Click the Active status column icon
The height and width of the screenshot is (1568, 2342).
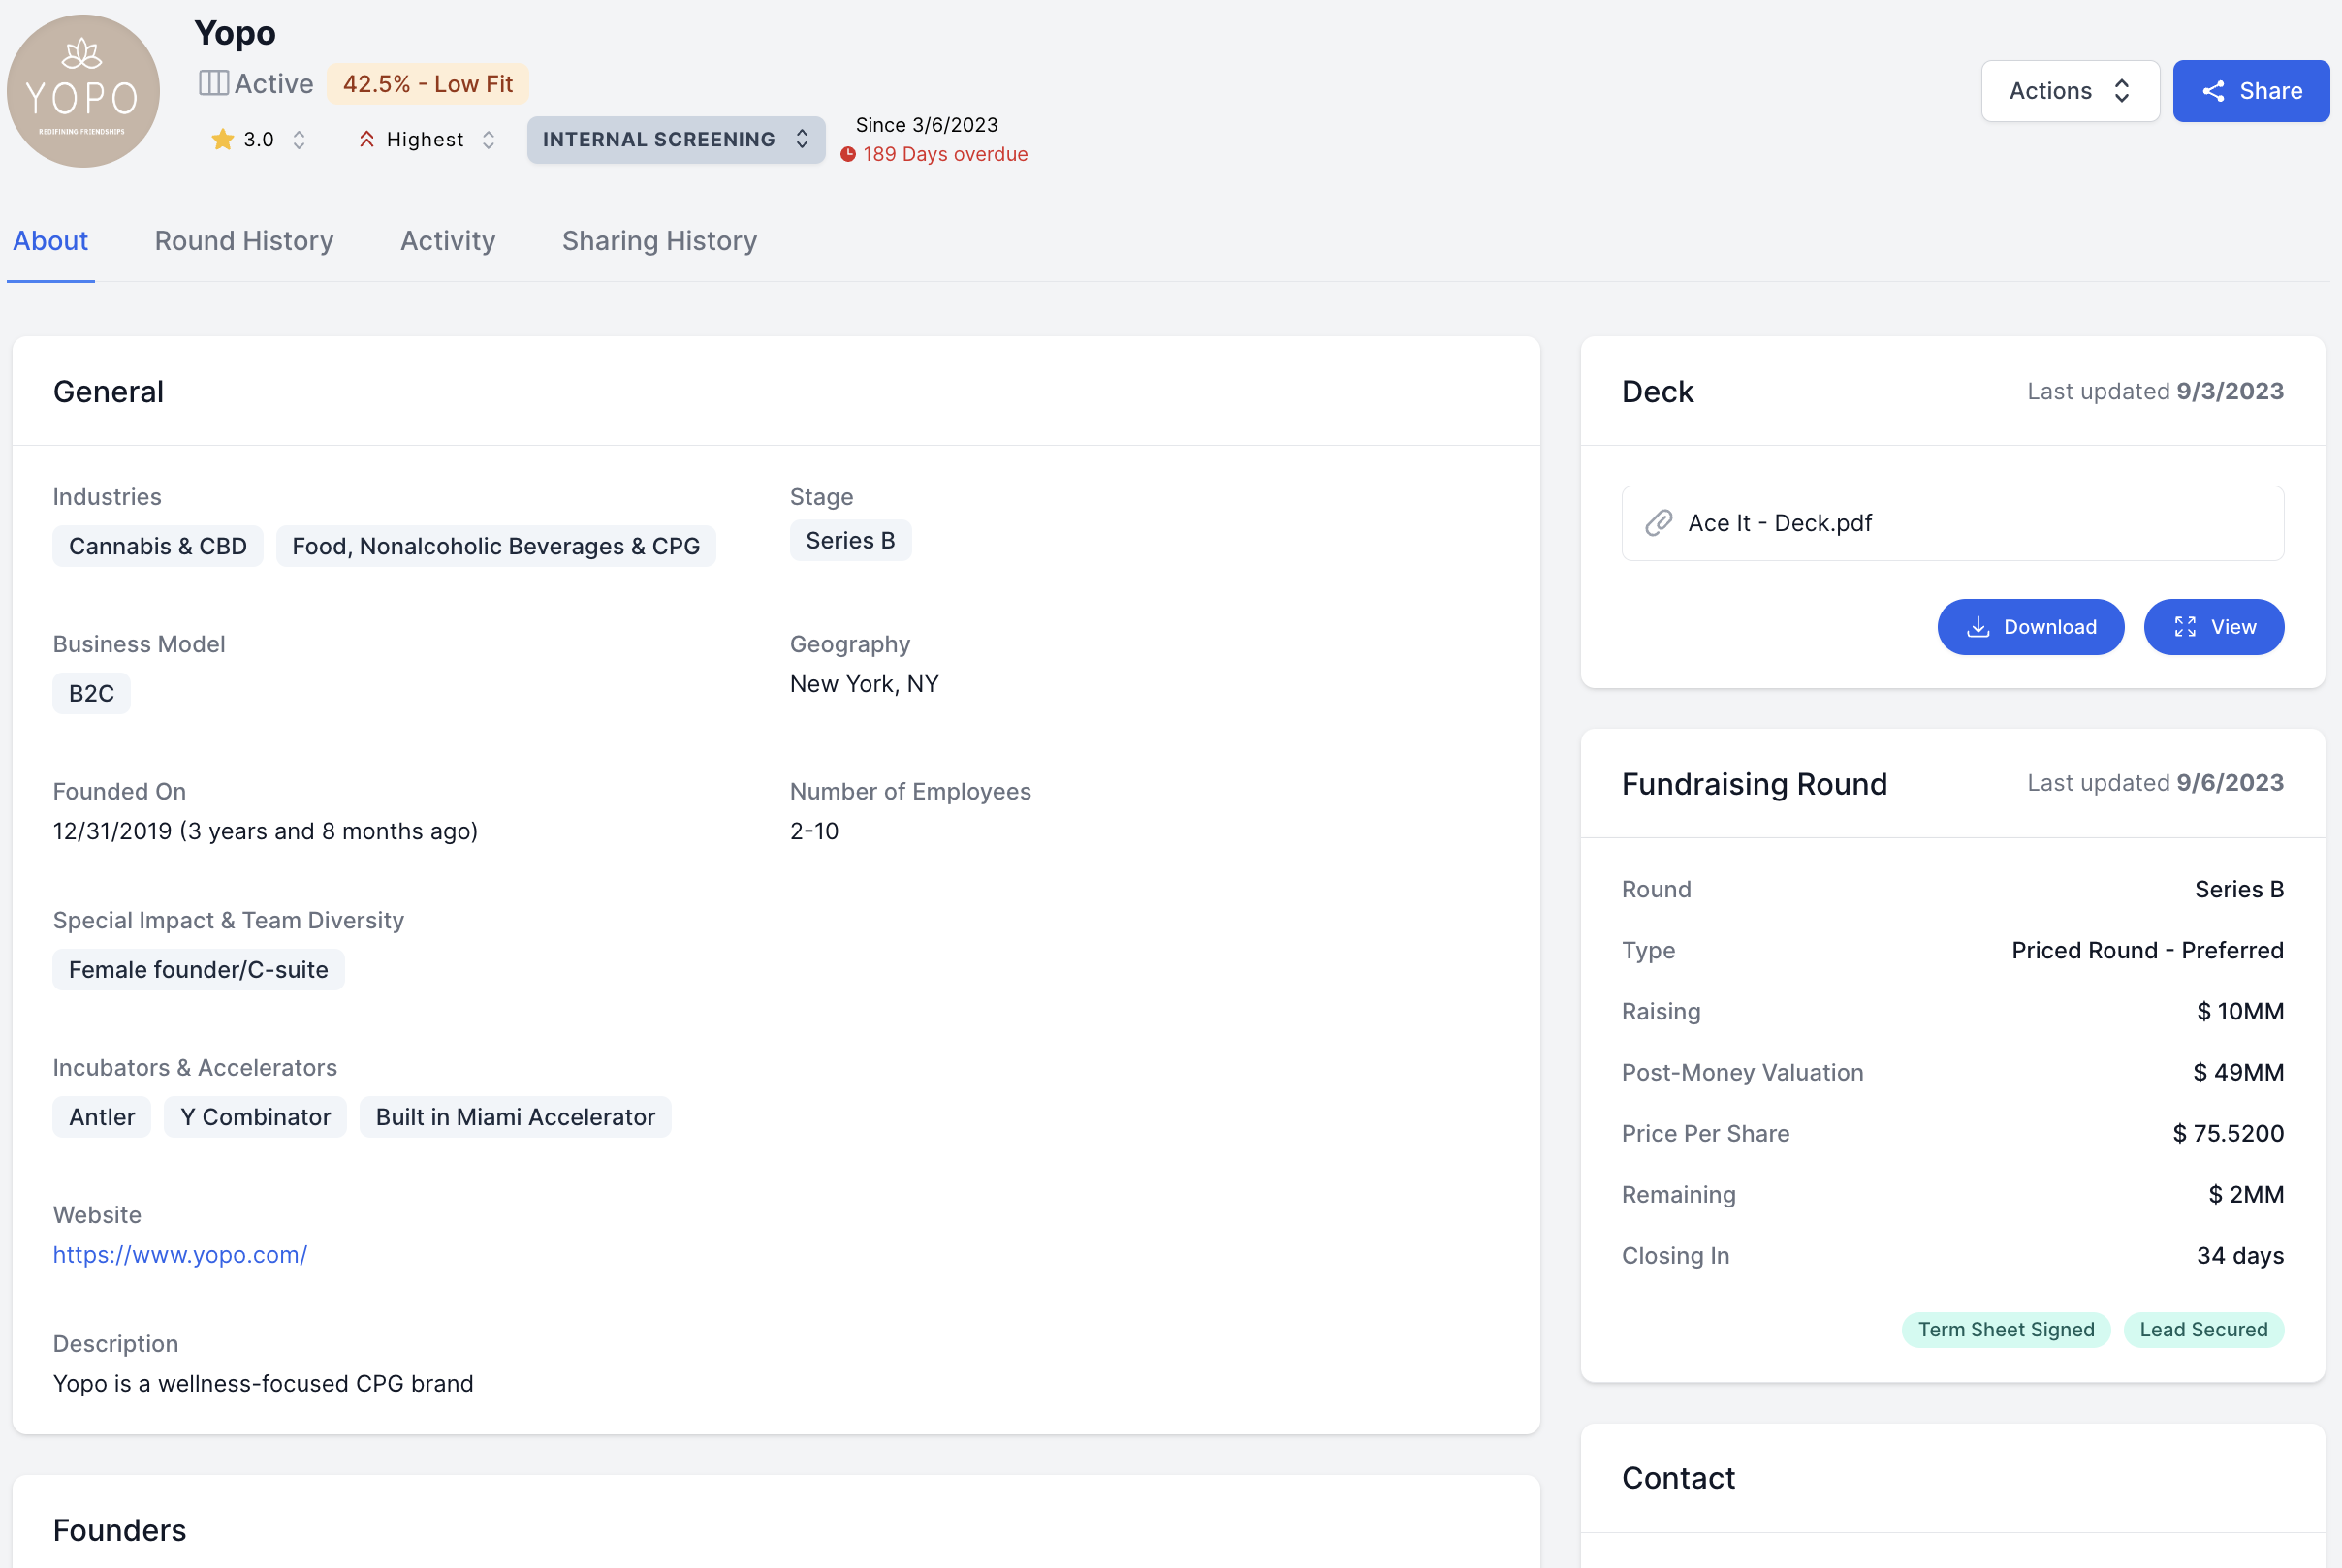[213, 83]
